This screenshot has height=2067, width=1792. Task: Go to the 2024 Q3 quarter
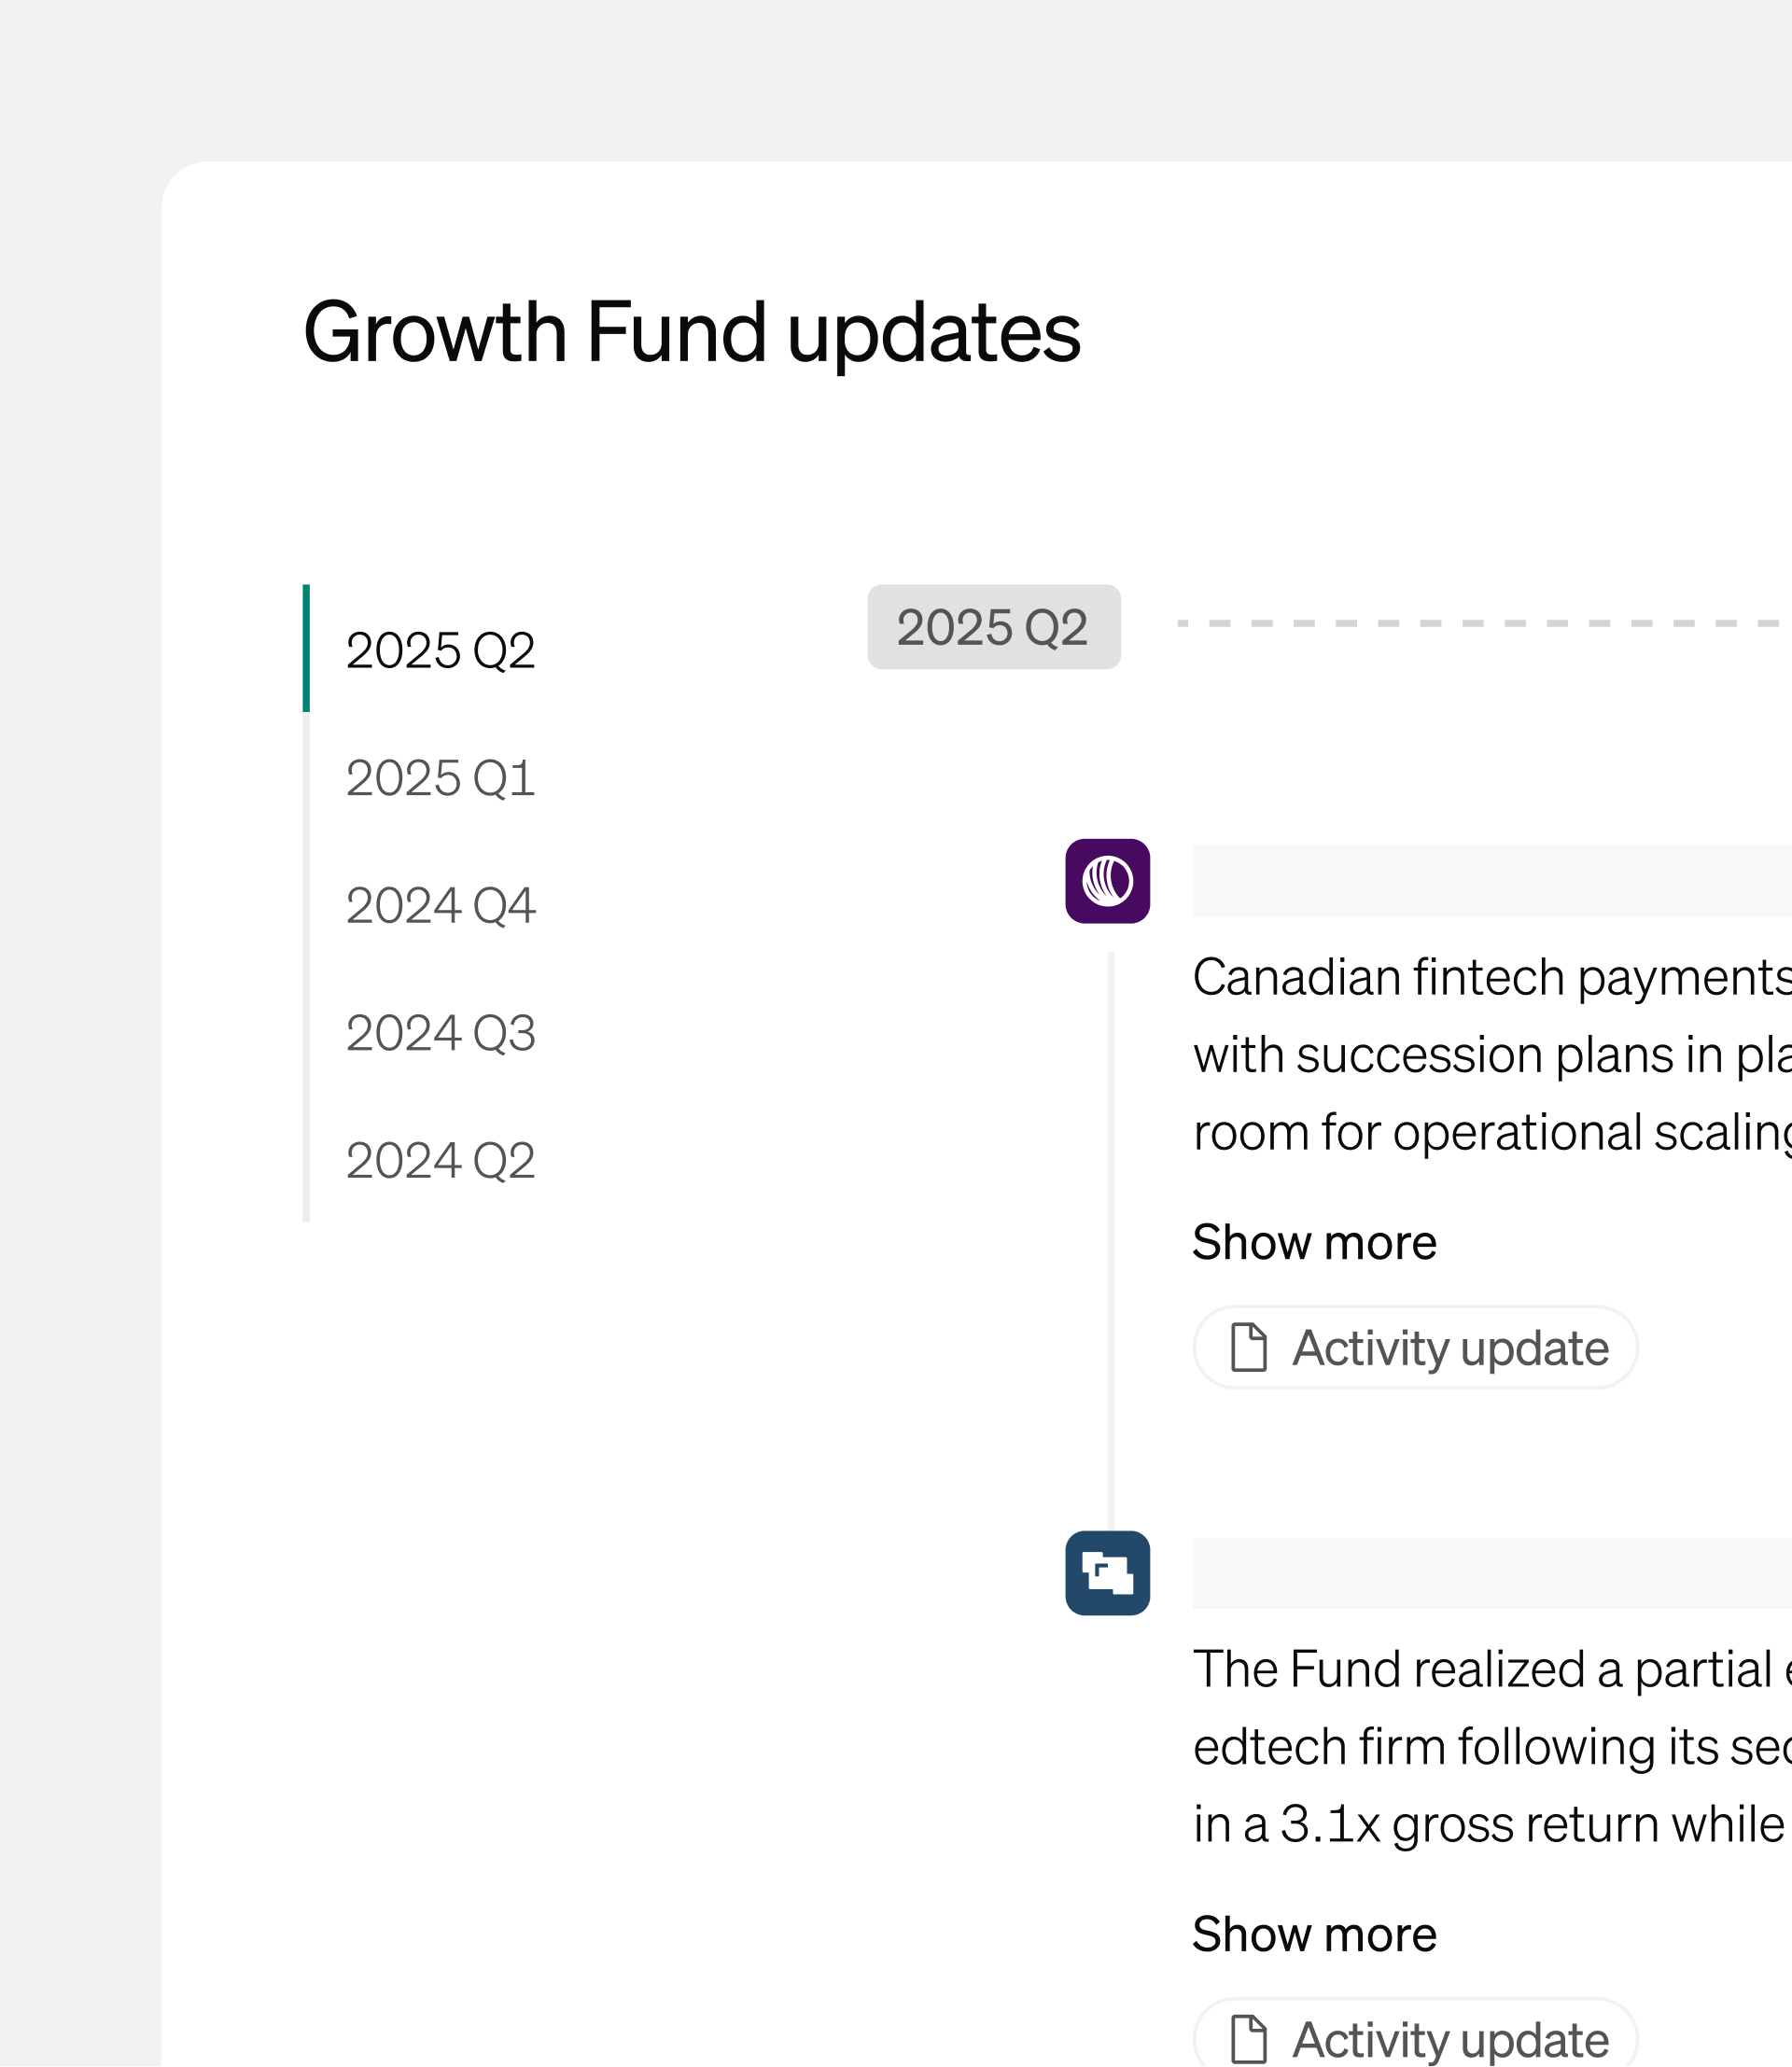440,1033
